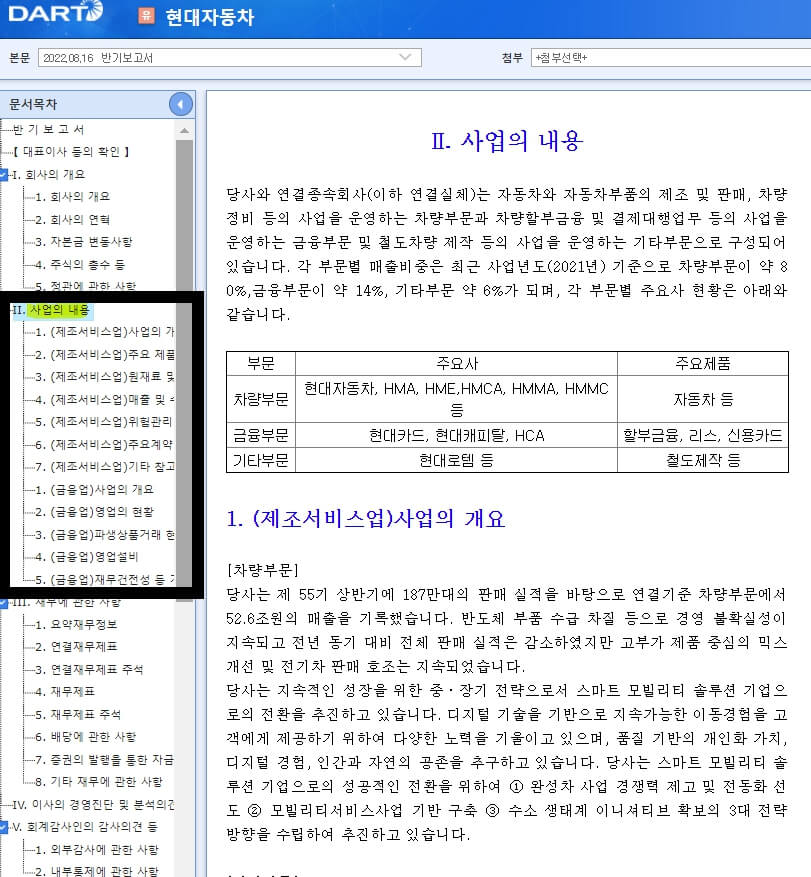Open 5. (금융업)재무건전성 tree item

tap(105, 579)
